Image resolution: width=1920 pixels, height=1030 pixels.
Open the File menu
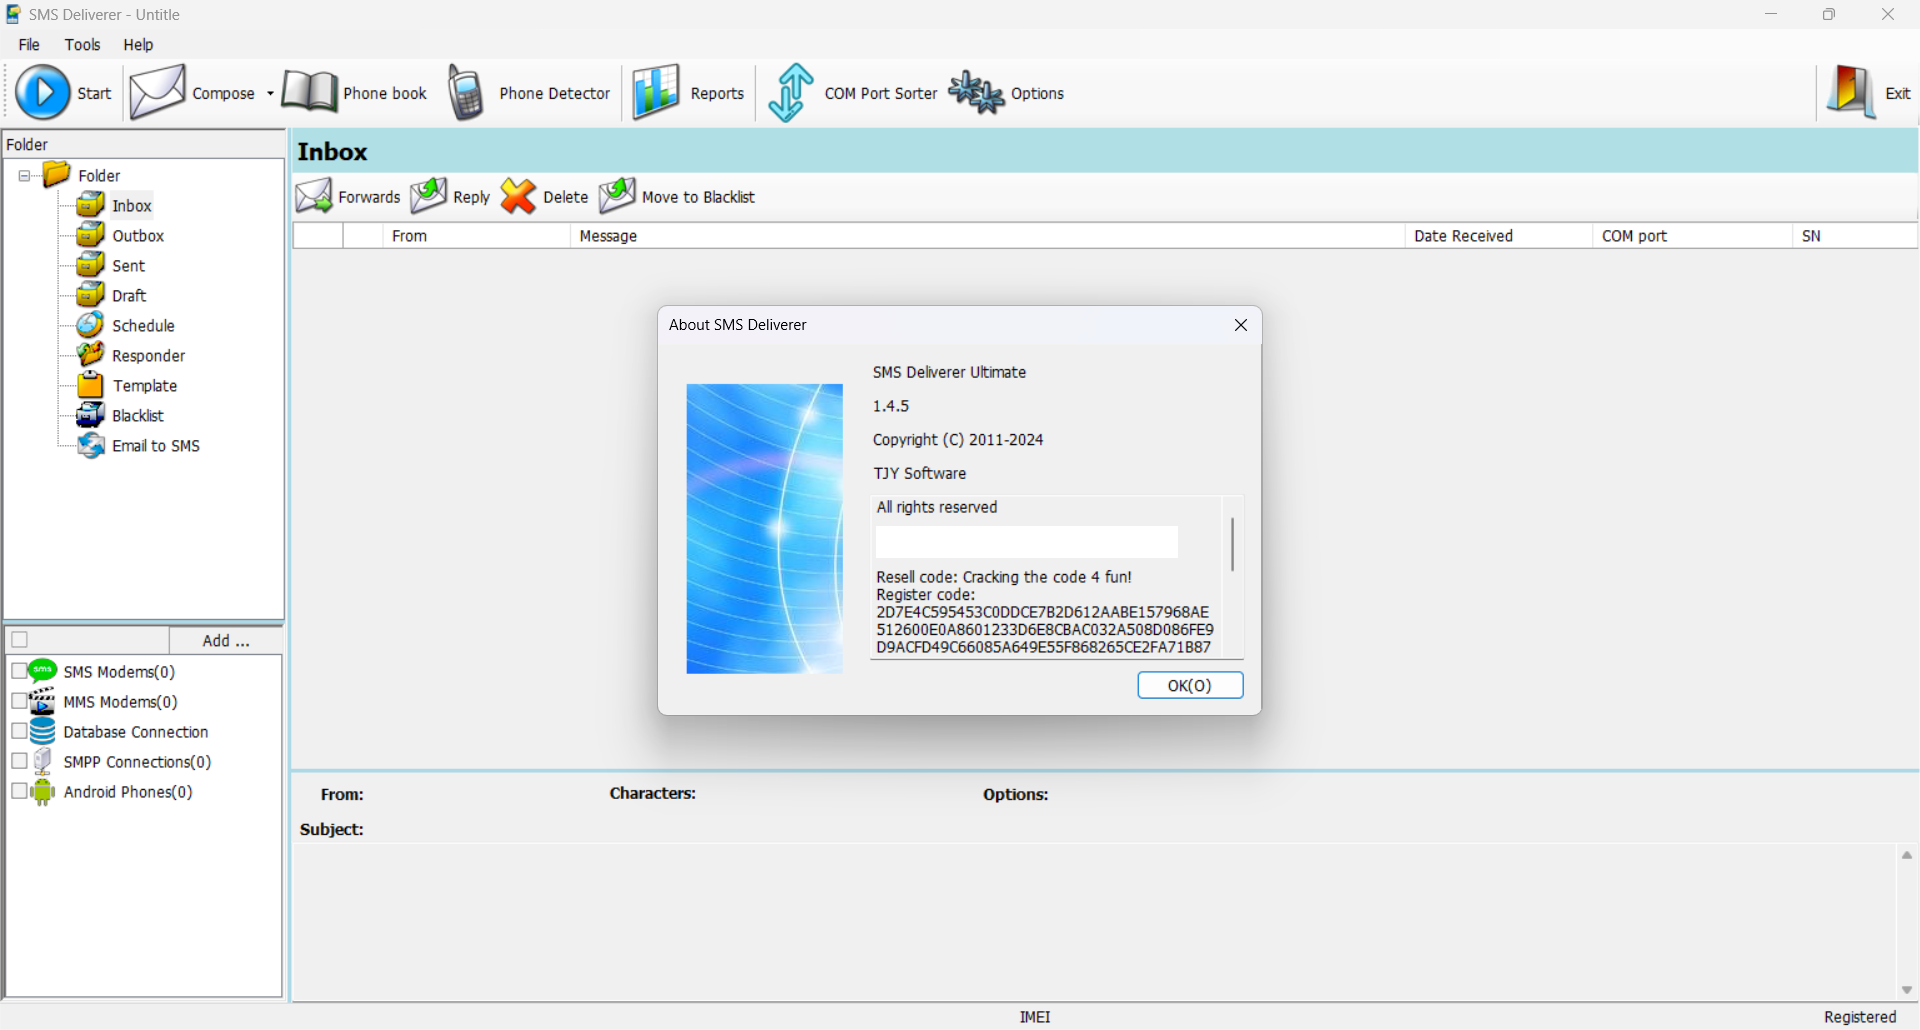pyautogui.click(x=29, y=44)
